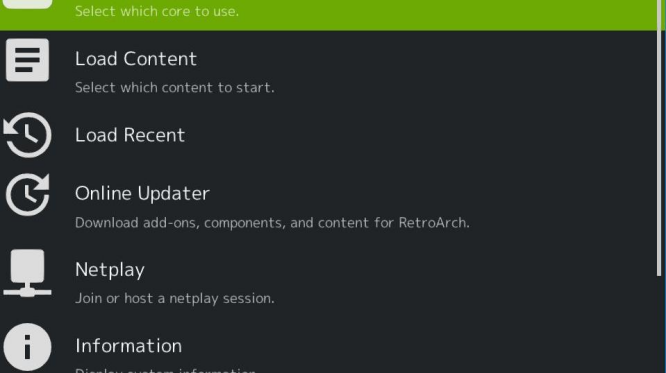Choose the Netplay menu title
666x373 pixels.
coord(110,270)
